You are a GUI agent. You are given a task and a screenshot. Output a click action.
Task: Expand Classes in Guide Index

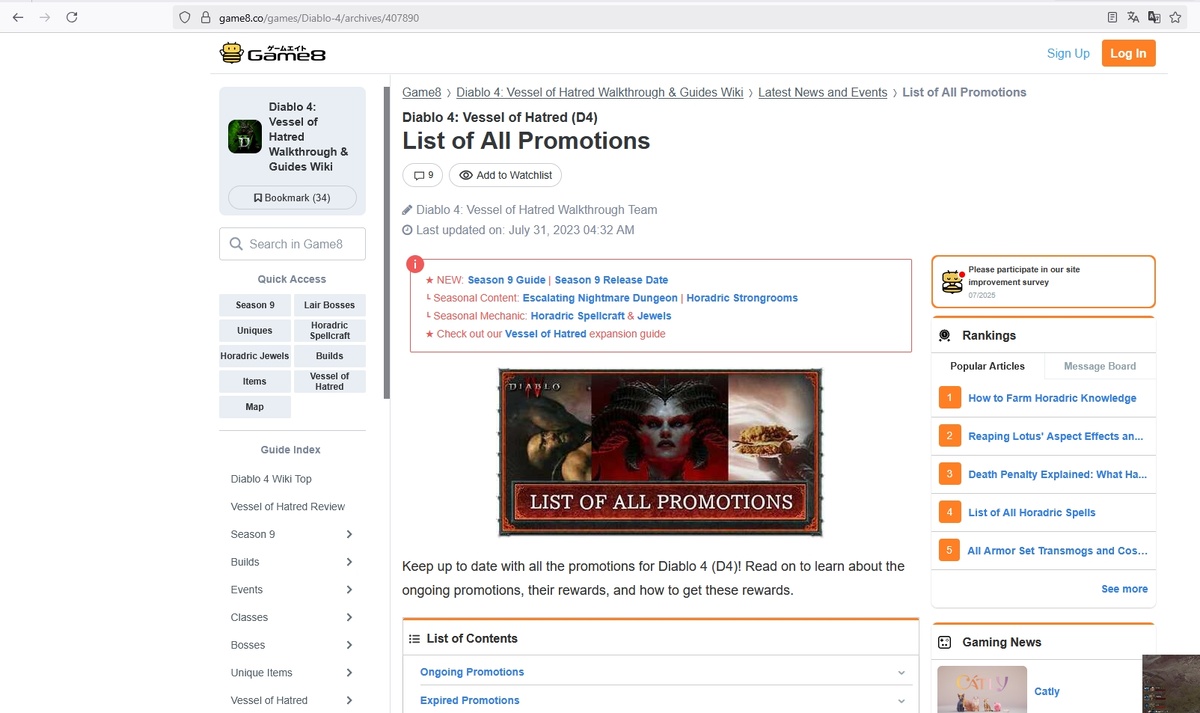[x=349, y=617]
